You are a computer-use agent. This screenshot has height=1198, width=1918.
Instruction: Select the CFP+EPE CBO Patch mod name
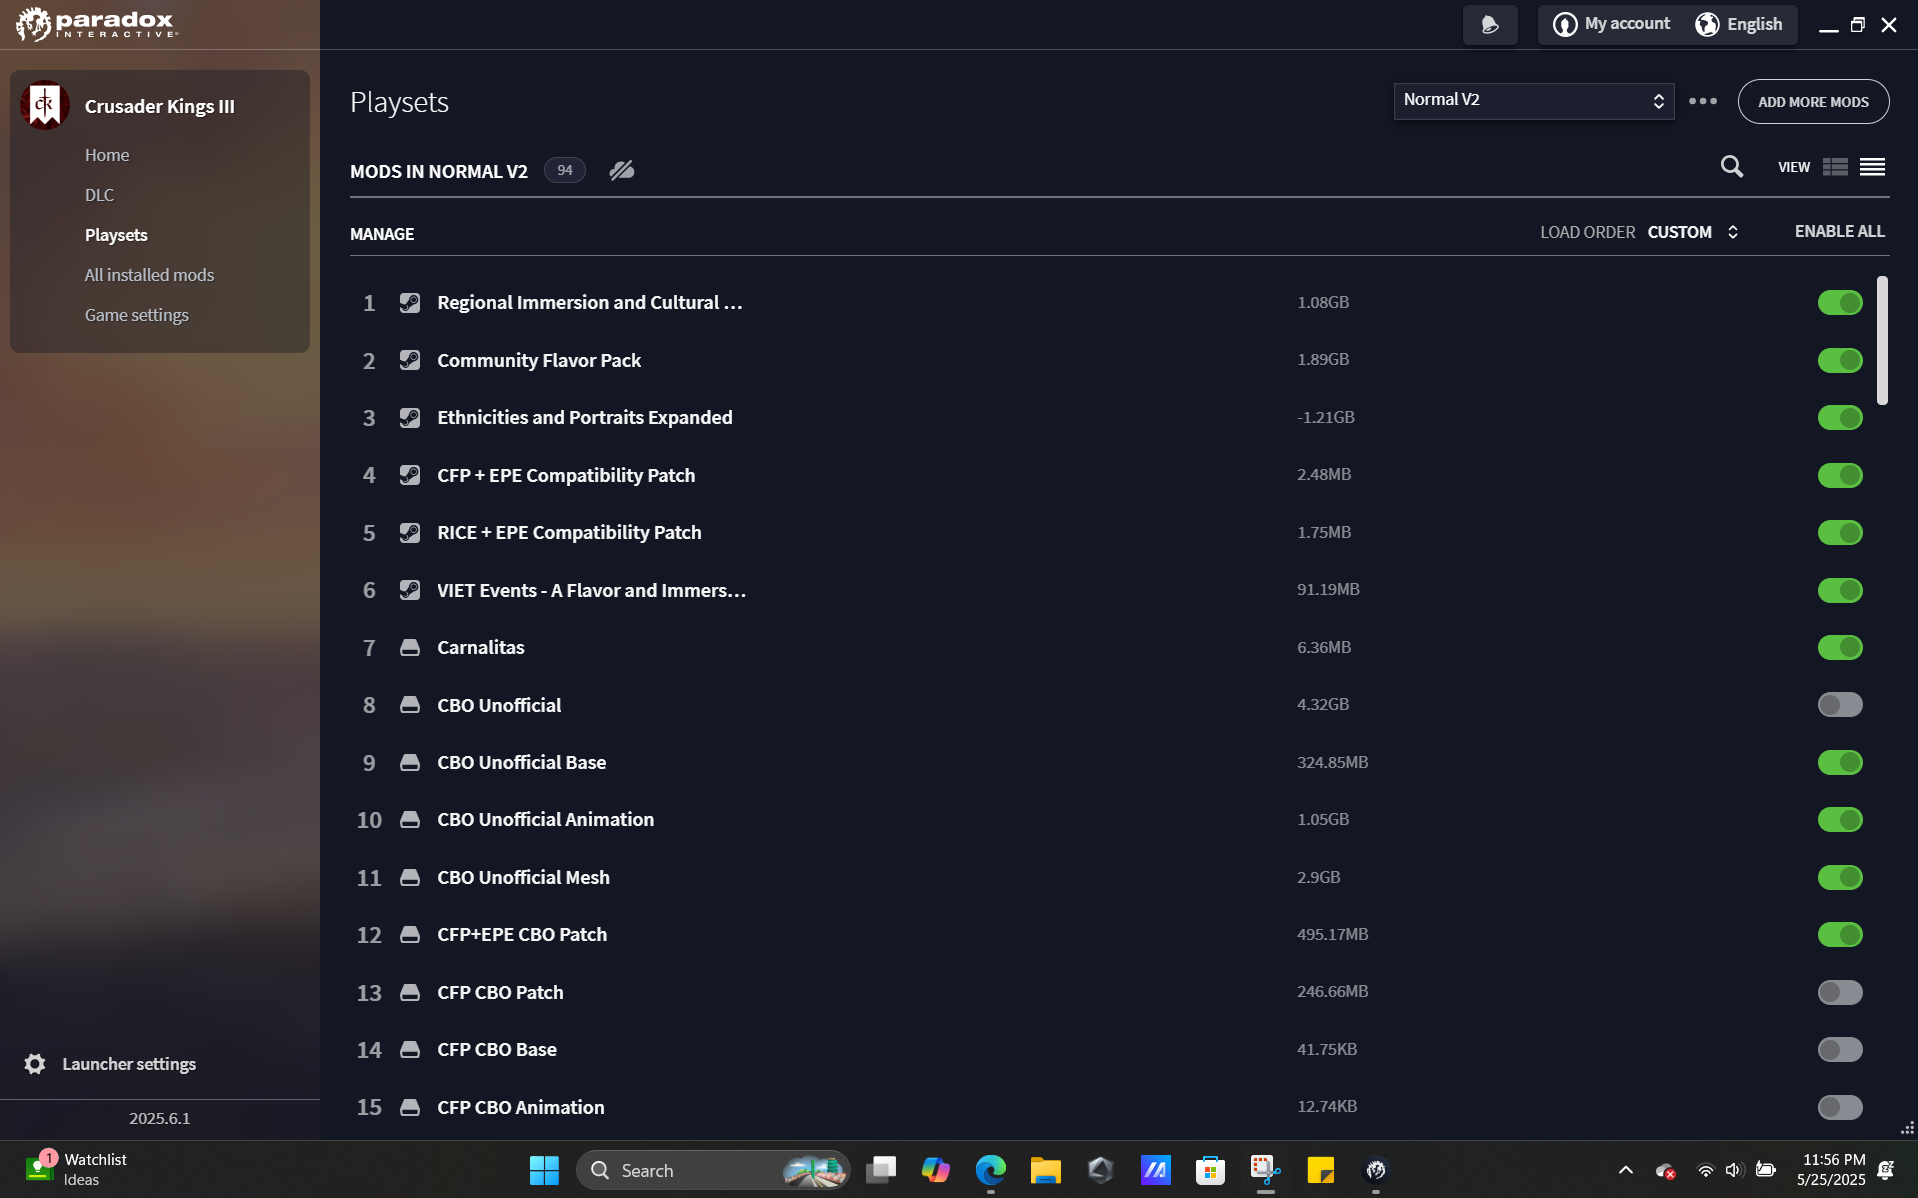(x=522, y=934)
